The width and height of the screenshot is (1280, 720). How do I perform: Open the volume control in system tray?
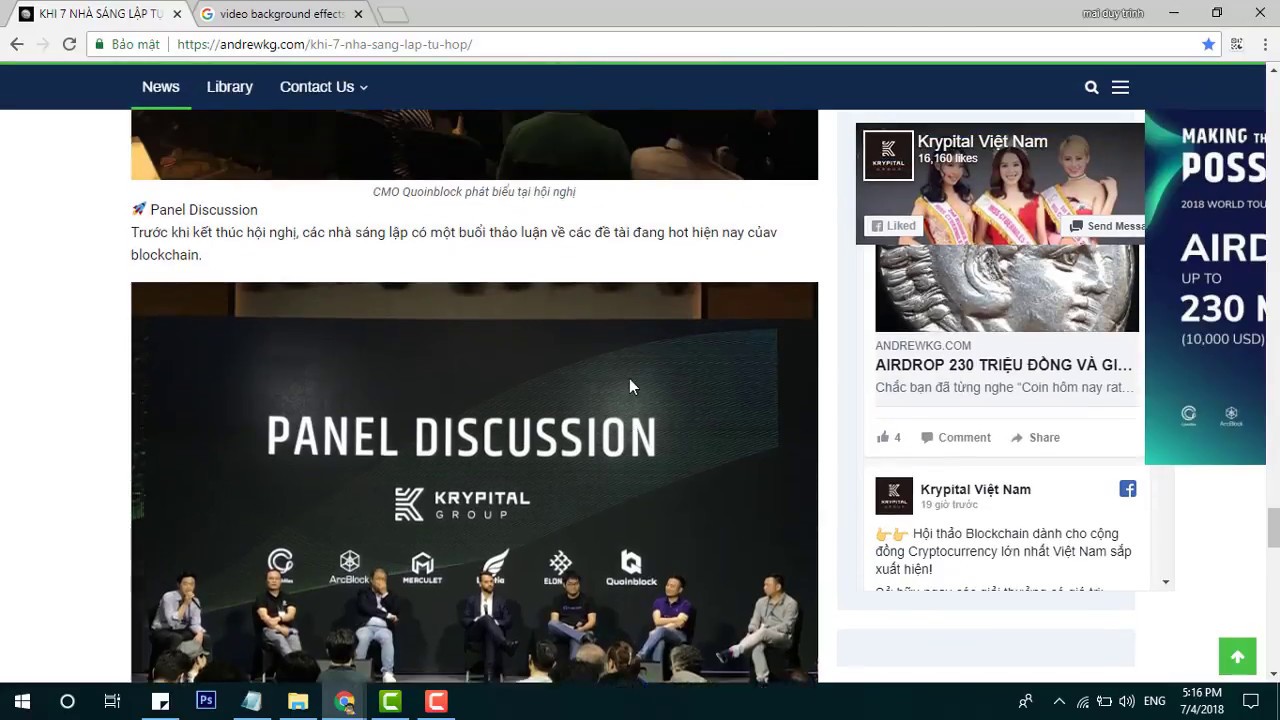(1127, 701)
